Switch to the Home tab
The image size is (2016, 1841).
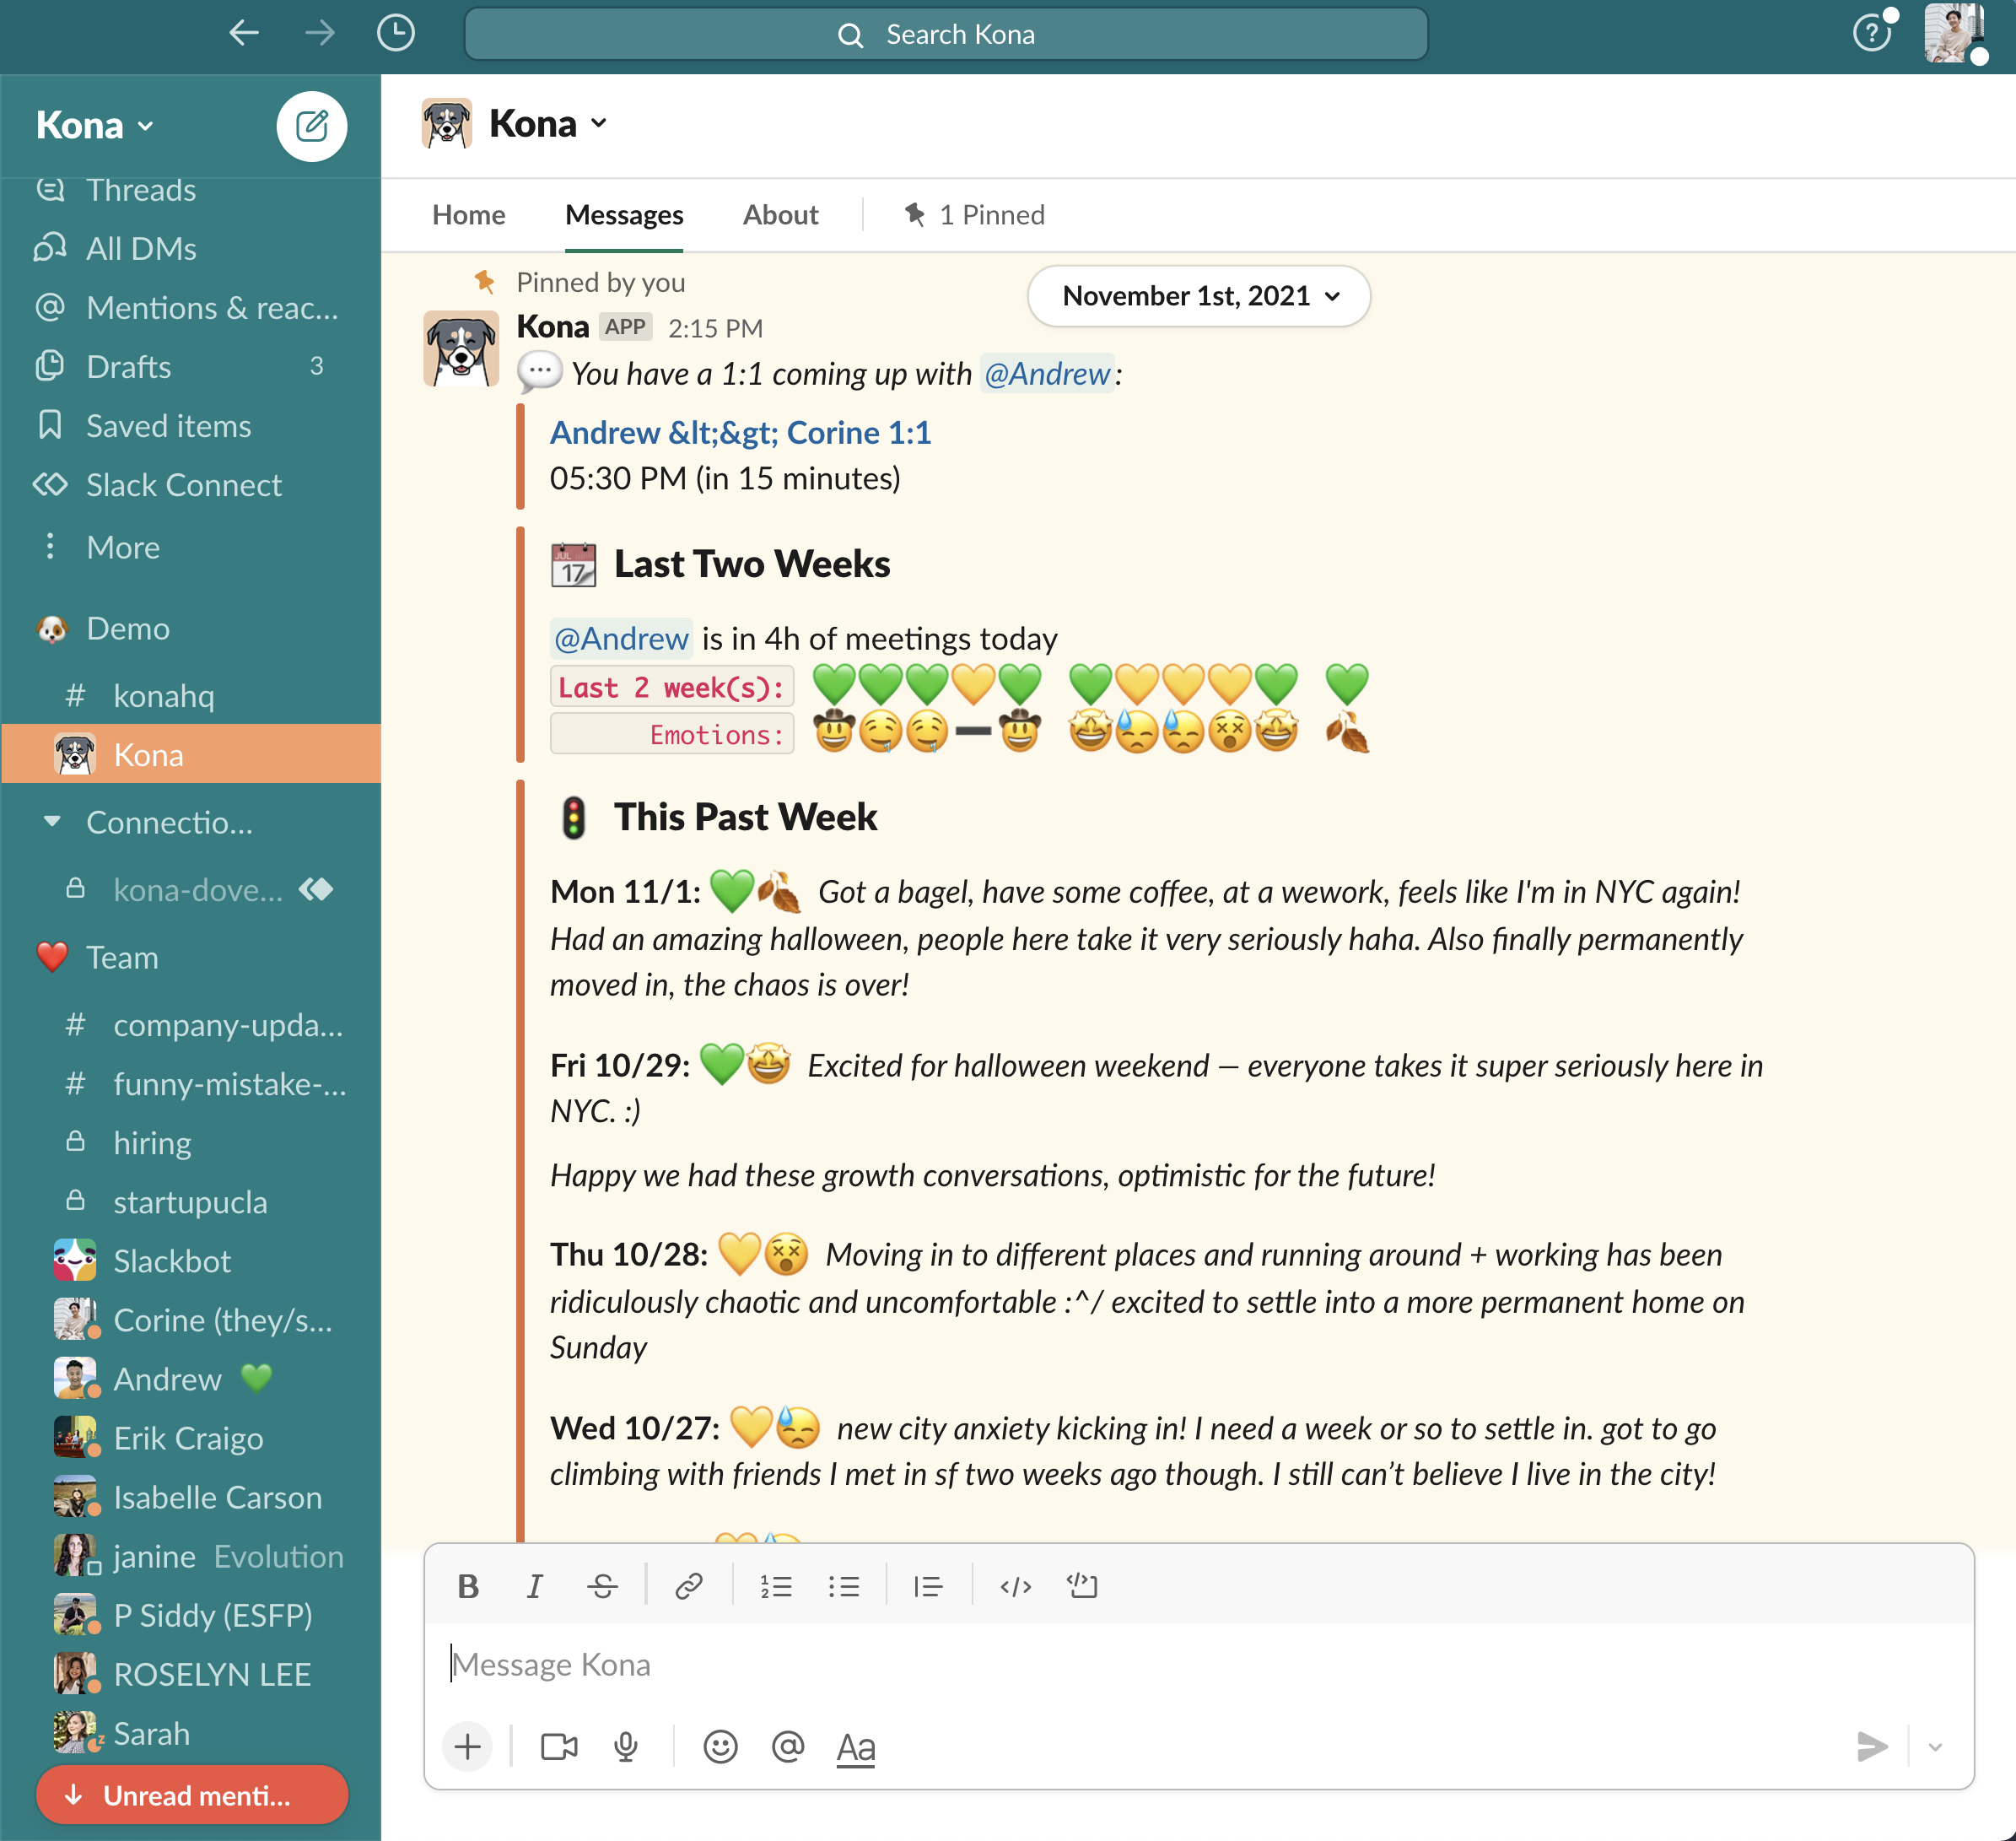(468, 215)
